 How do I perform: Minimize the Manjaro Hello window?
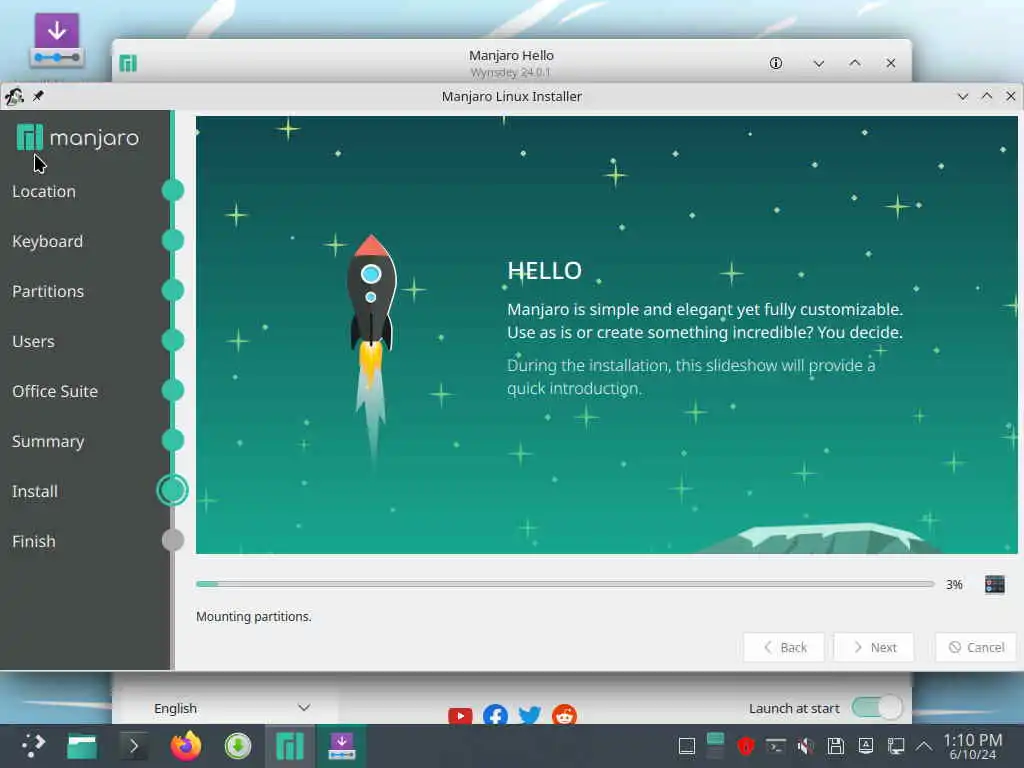click(x=818, y=63)
